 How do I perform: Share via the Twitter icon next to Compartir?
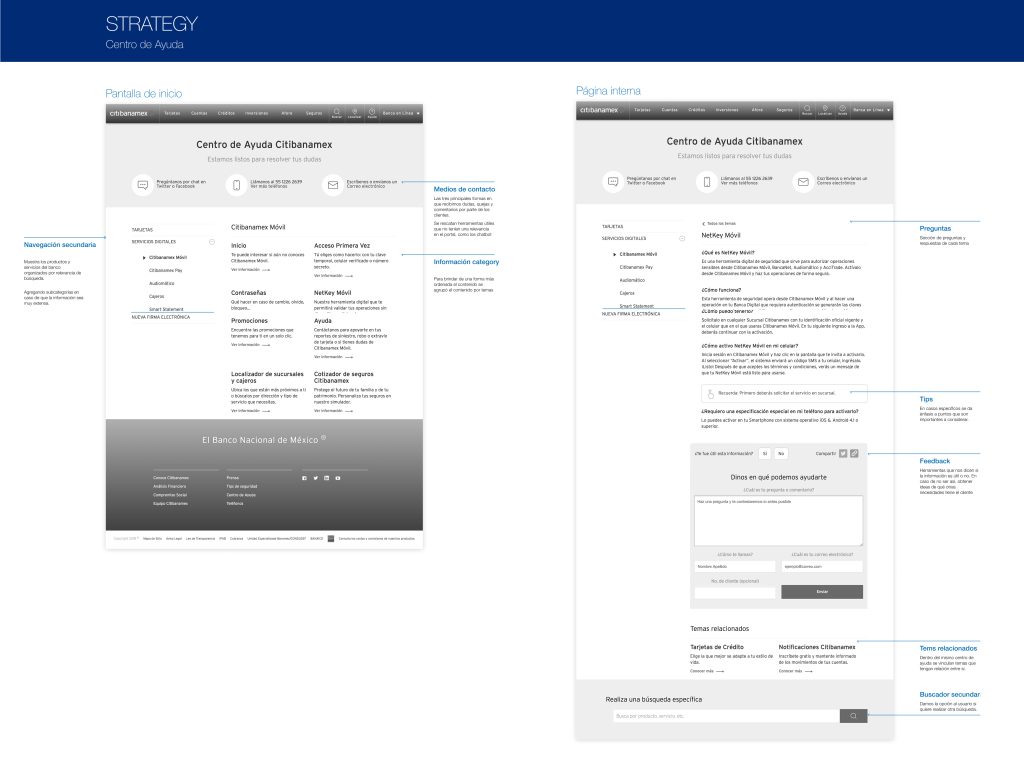(x=843, y=453)
